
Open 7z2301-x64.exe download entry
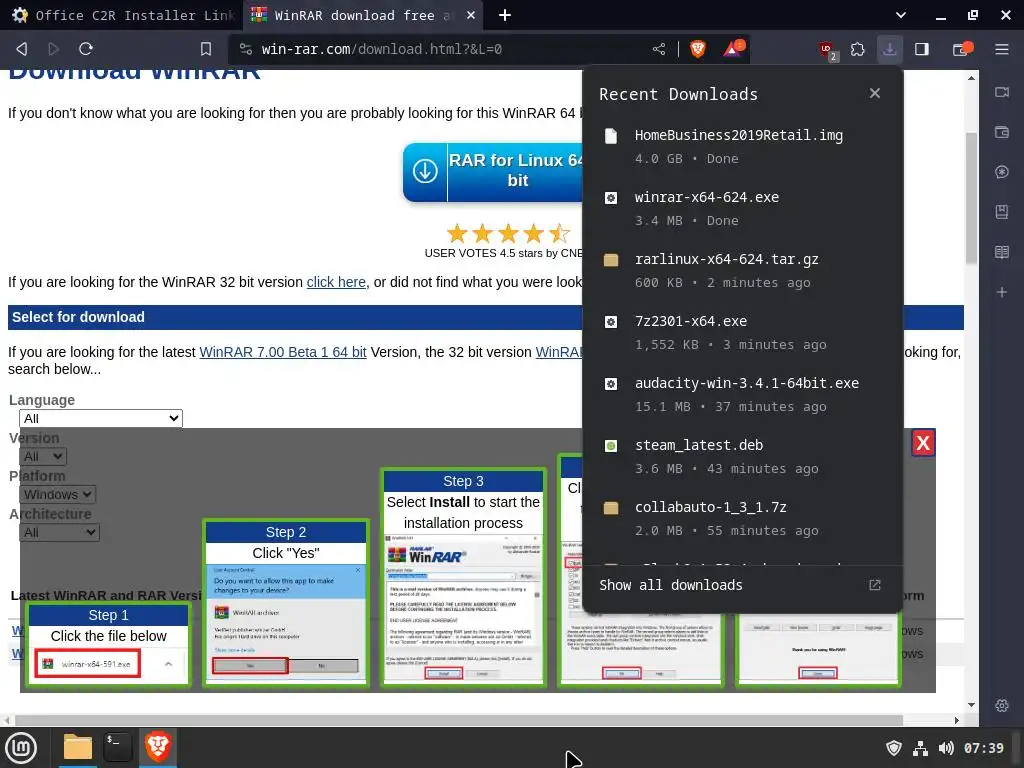pyautogui.click(x=743, y=332)
